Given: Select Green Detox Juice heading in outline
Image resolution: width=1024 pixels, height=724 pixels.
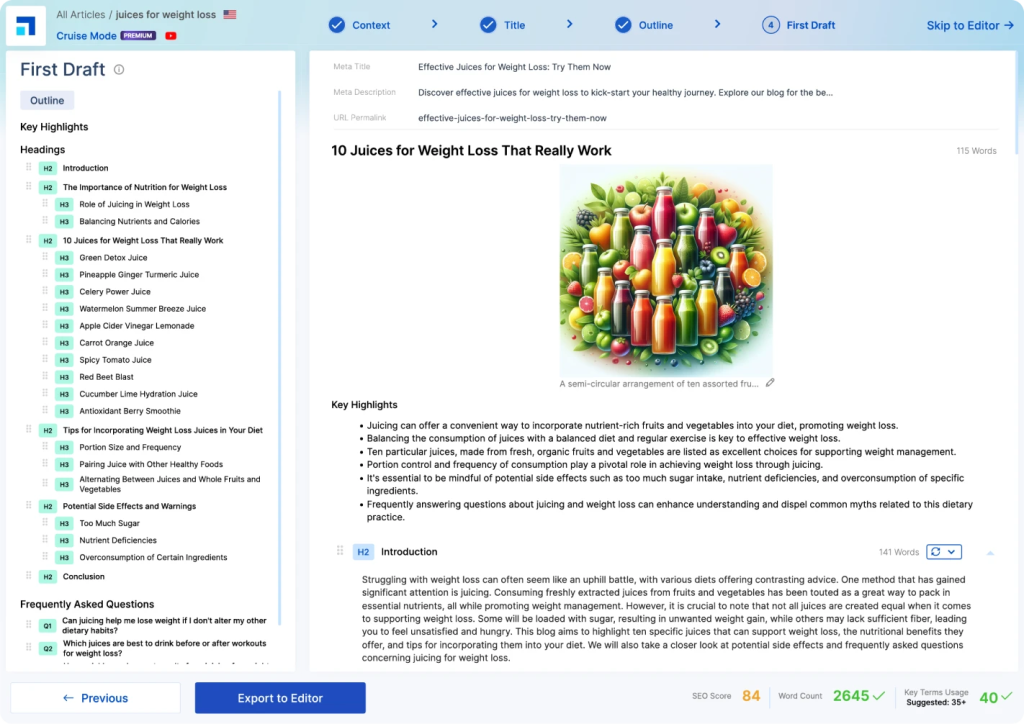Looking at the screenshot, I should click(x=113, y=258).
